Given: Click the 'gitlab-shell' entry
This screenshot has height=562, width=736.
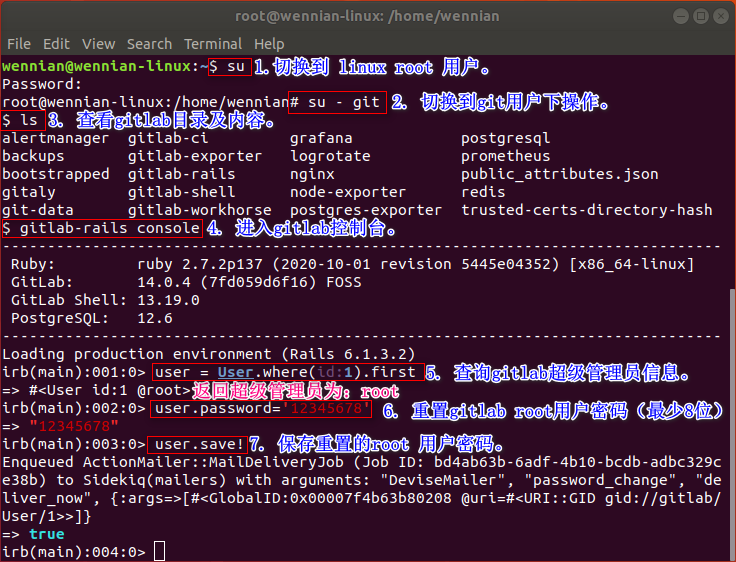Looking at the screenshot, I should tap(181, 192).
